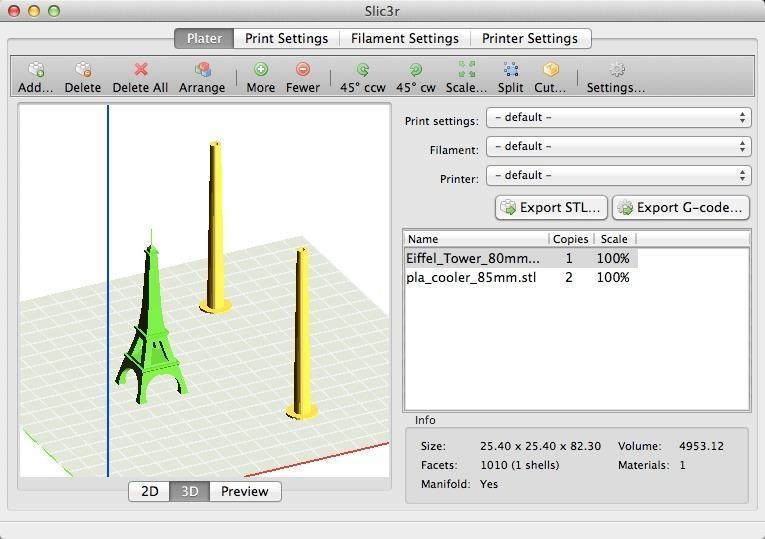Screen dimensions: 765x539
Task: Click the yellow minimize window button
Action: click(34, 11)
